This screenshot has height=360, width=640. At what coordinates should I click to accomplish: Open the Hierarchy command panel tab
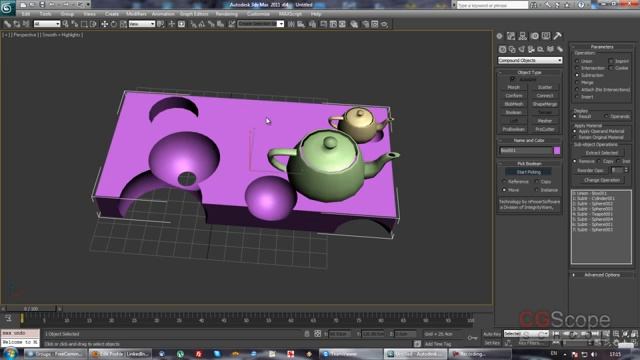pyautogui.click(x=522, y=36)
